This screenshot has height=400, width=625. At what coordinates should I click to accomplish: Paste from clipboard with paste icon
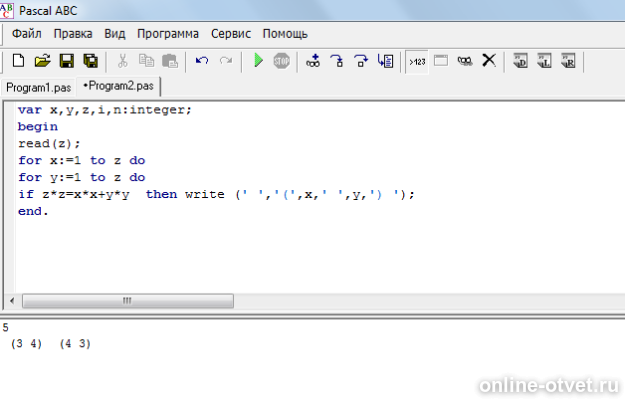click(x=170, y=61)
